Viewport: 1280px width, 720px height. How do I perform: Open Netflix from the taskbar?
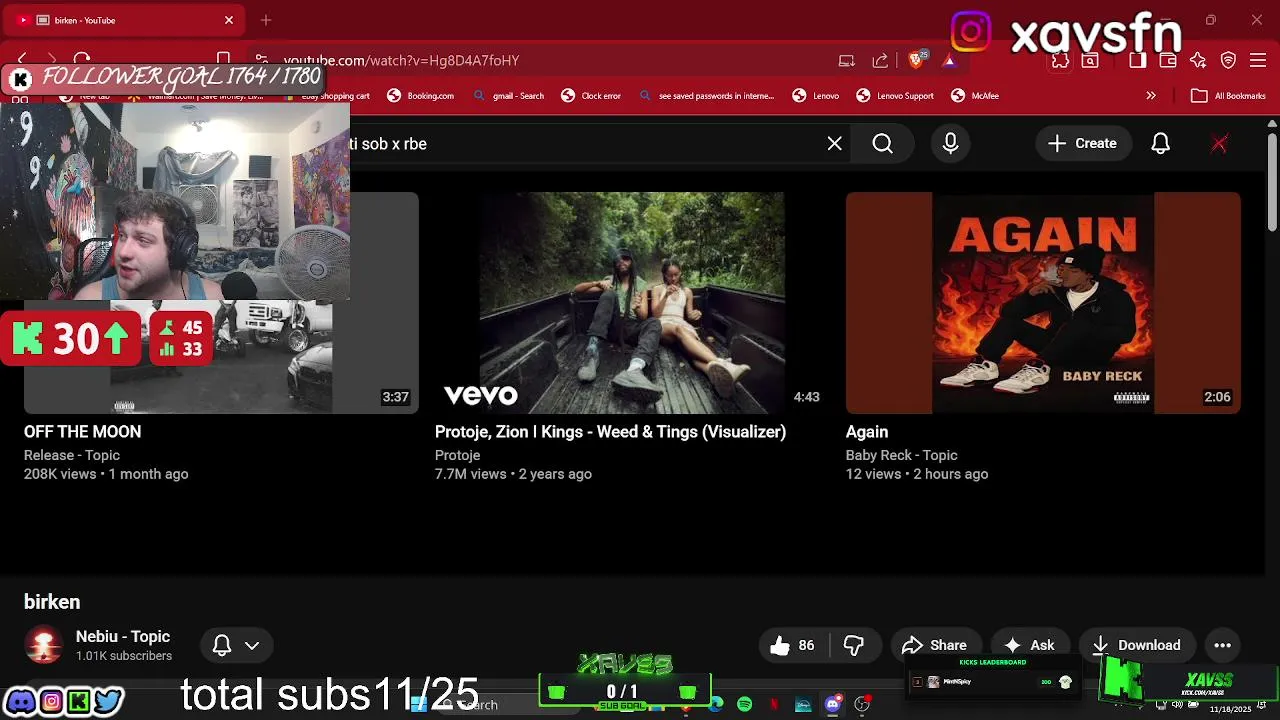click(774, 705)
